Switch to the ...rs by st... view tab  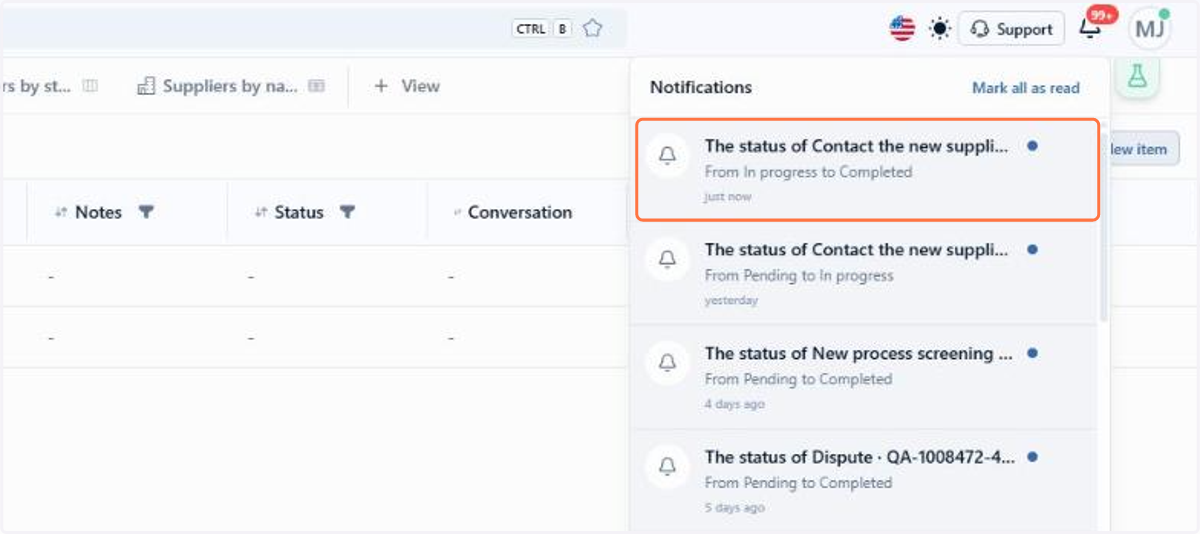tap(50, 86)
